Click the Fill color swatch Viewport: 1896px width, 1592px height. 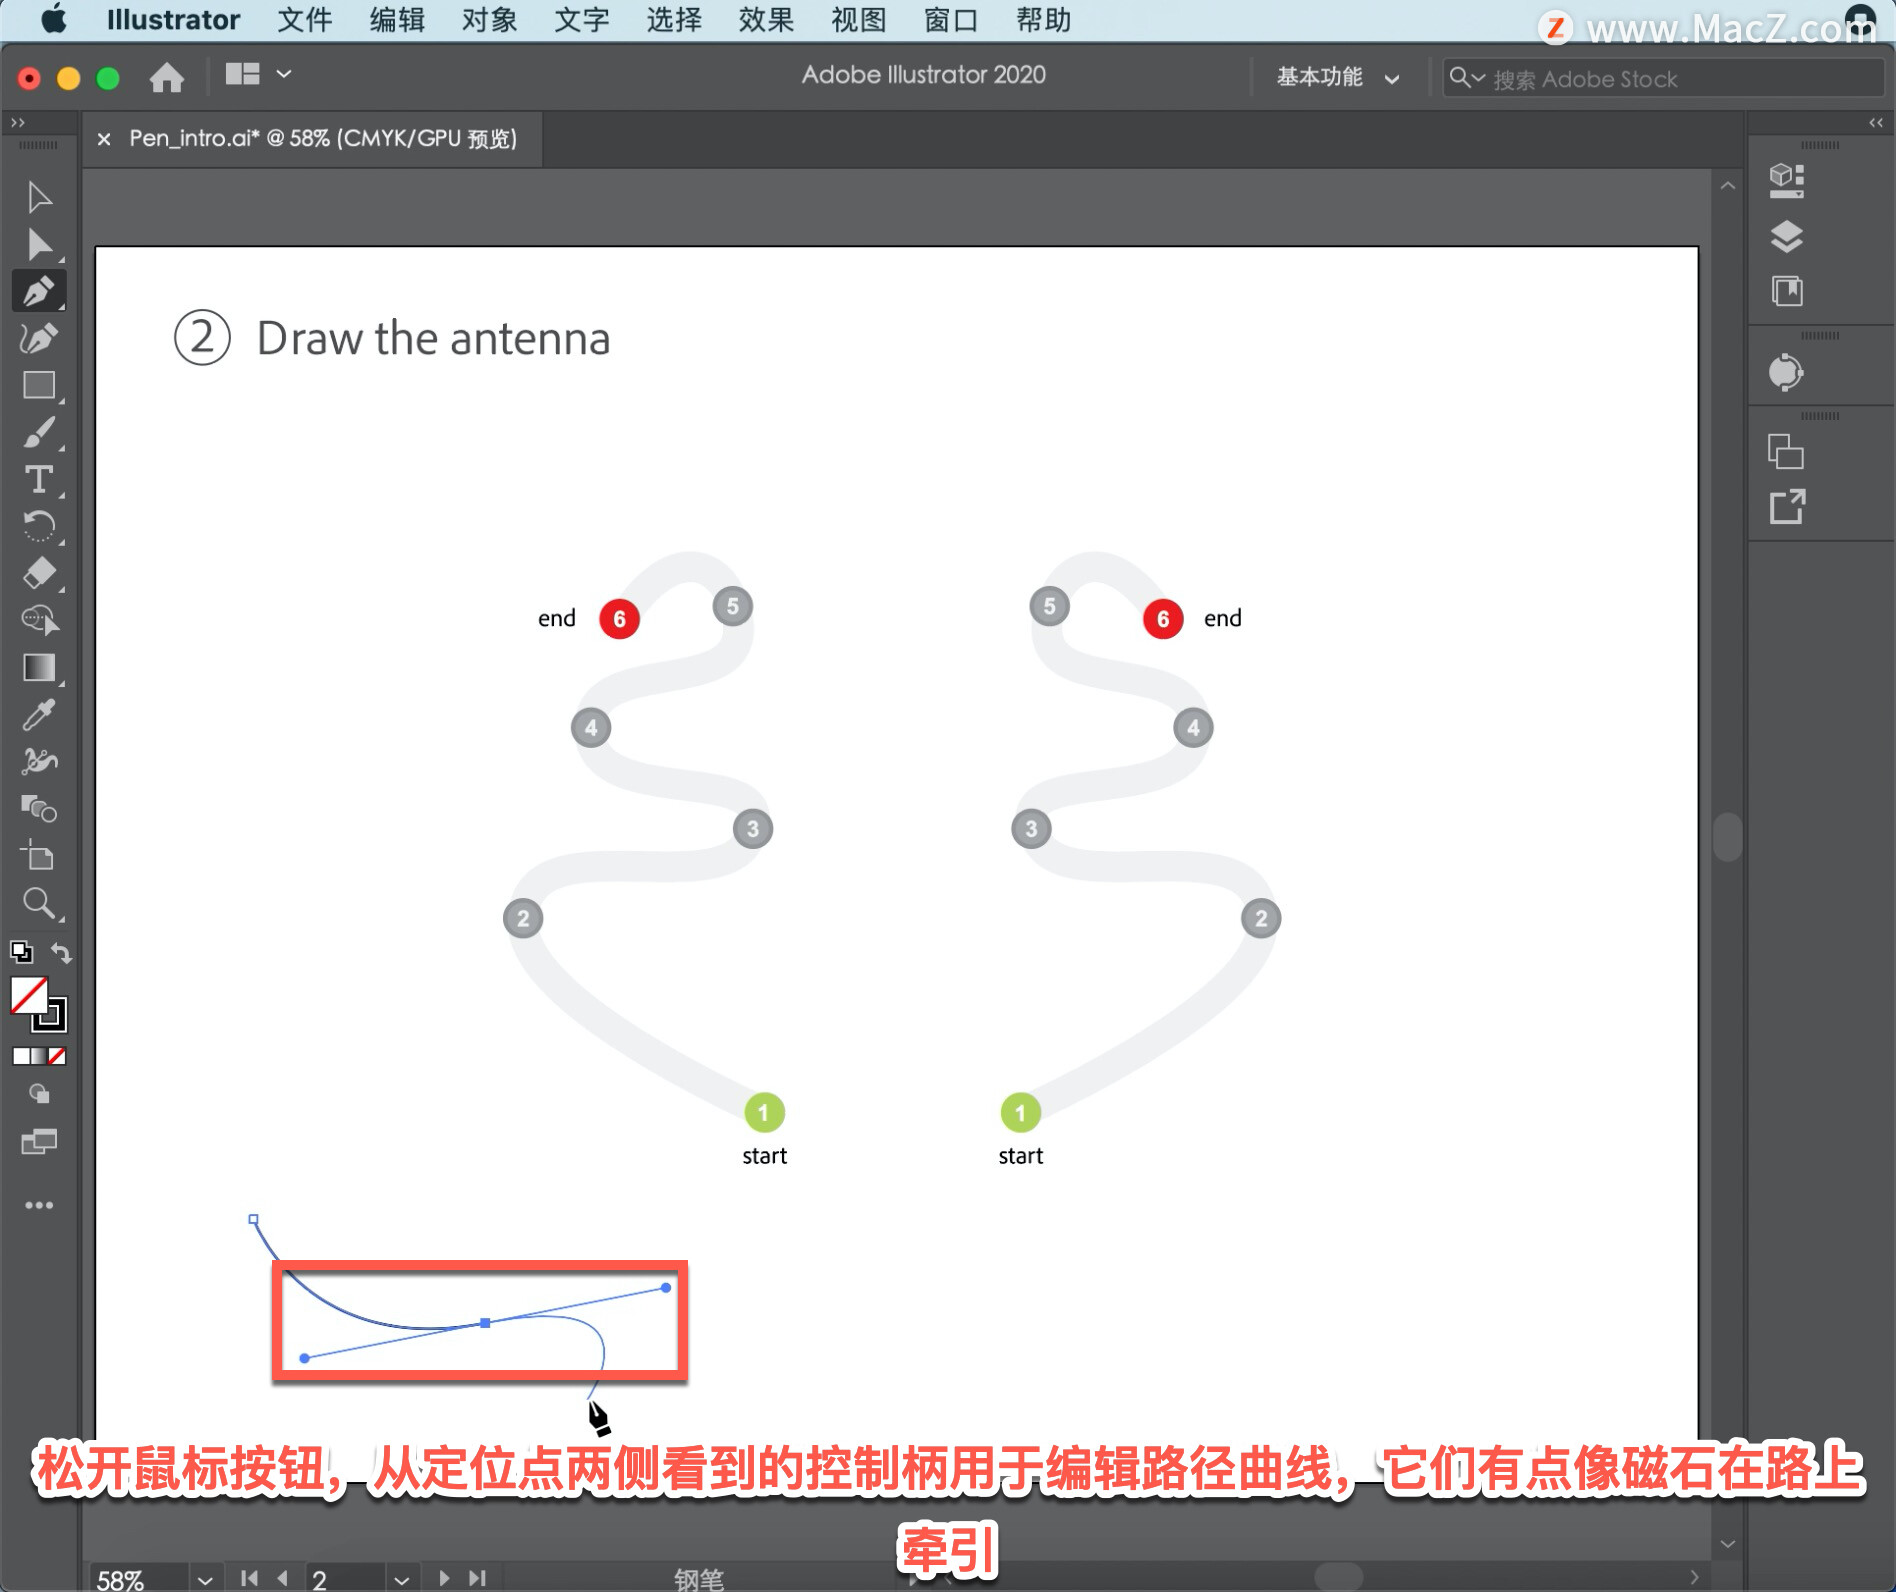coord(28,995)
